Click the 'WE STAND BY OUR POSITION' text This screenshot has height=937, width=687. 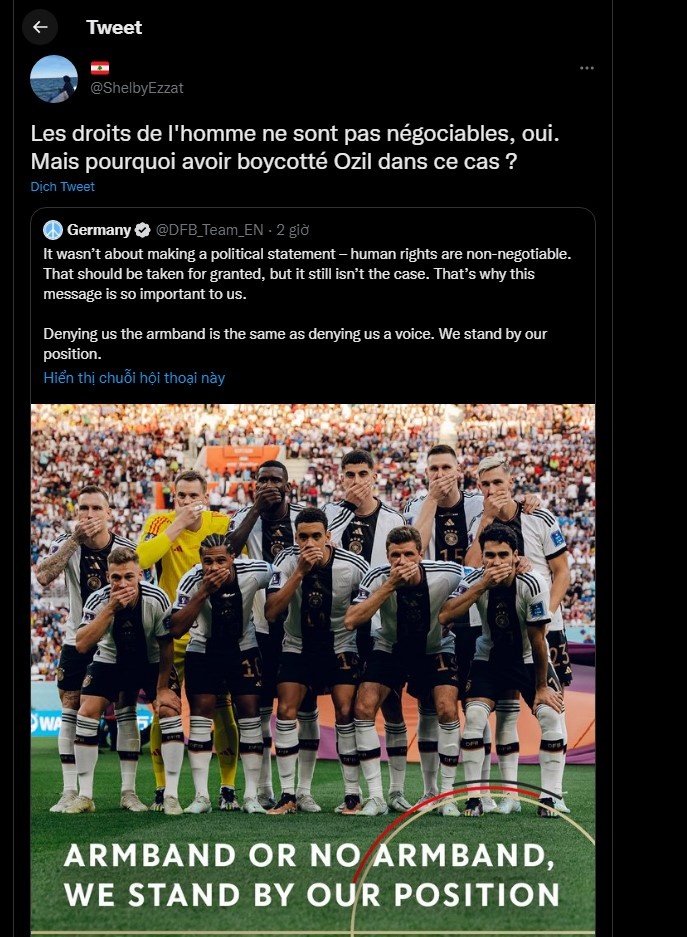[312, 895]
